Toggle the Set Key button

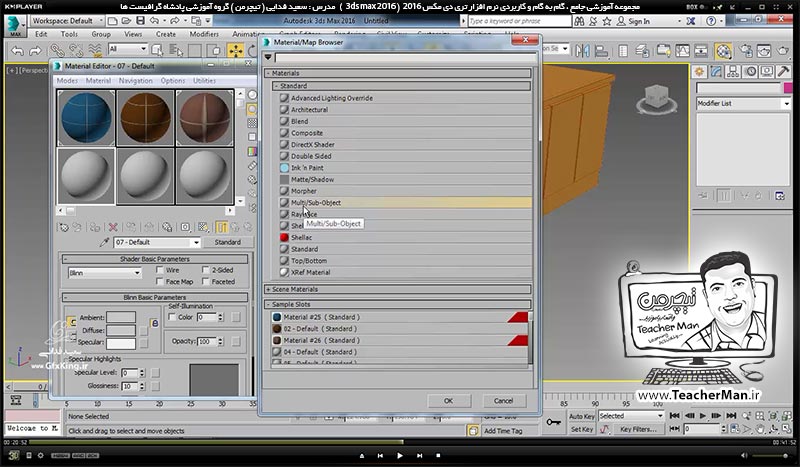581,429
